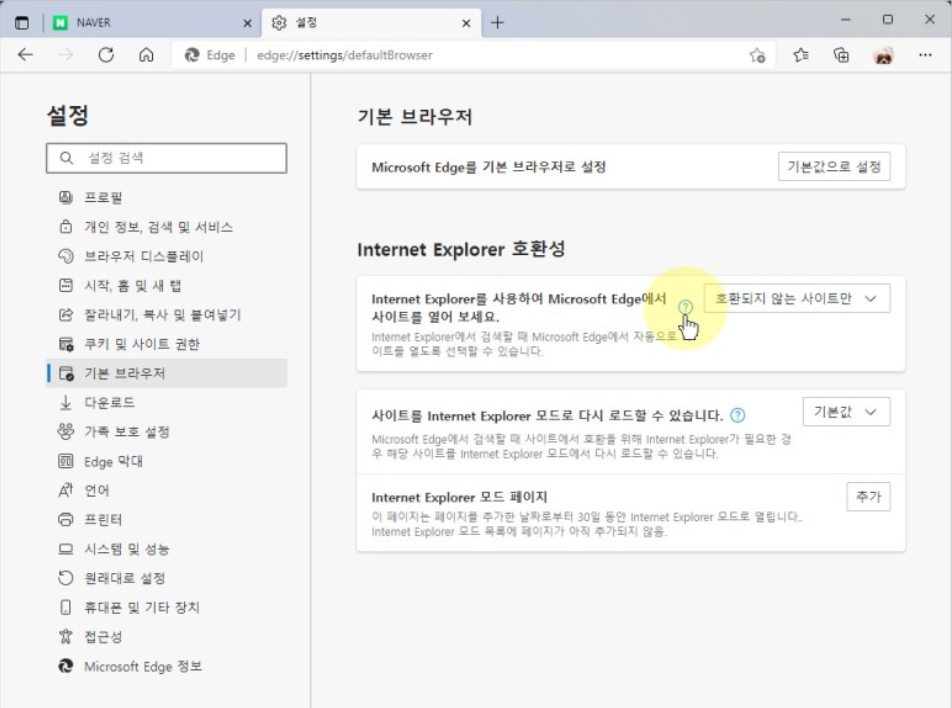Click the 기본 브라우저 heading text
The image size is (952, 708).
tap(415, 117)
